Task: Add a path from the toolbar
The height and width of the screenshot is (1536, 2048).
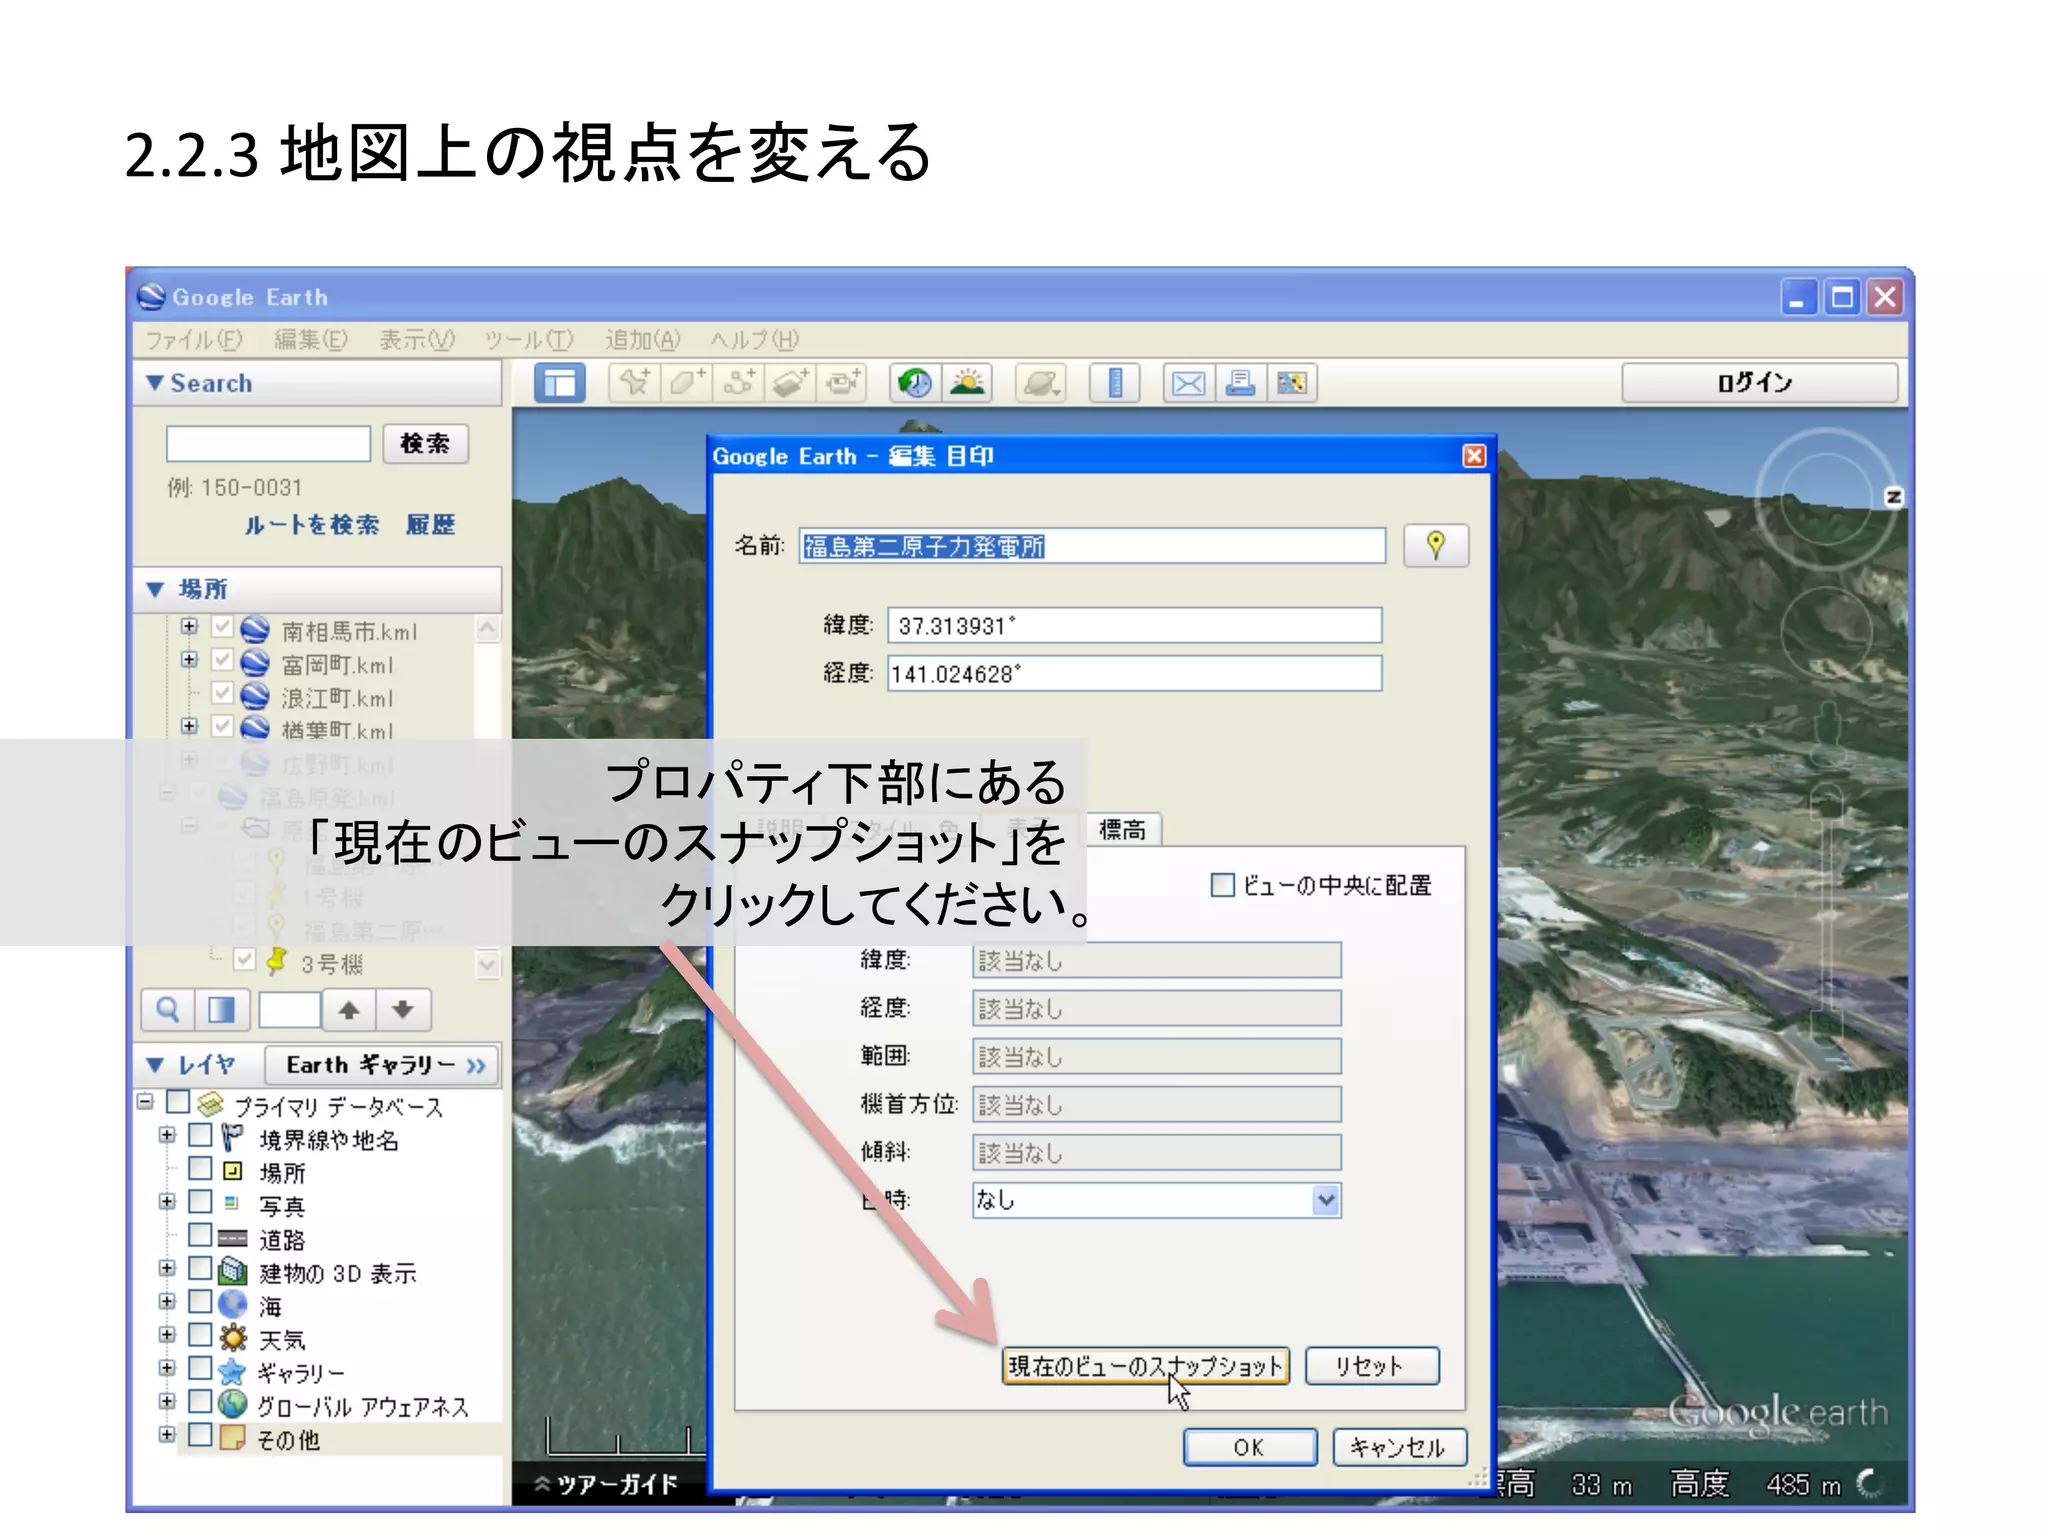Action: pyautogui.click(x=738, y=383)
